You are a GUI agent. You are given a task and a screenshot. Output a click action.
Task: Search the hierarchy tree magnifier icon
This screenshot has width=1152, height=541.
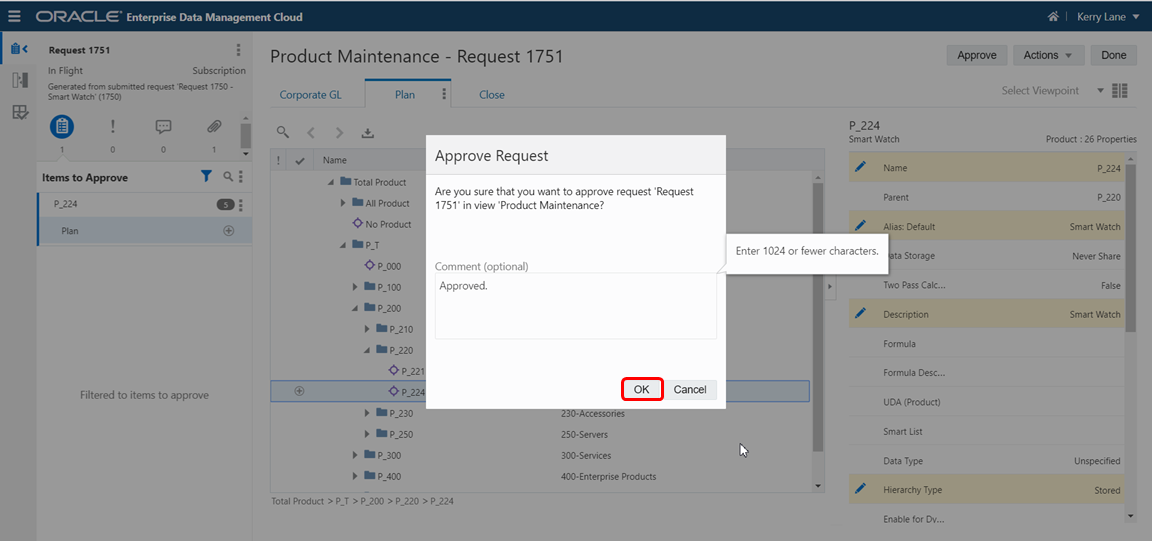(x=283, y=132)
